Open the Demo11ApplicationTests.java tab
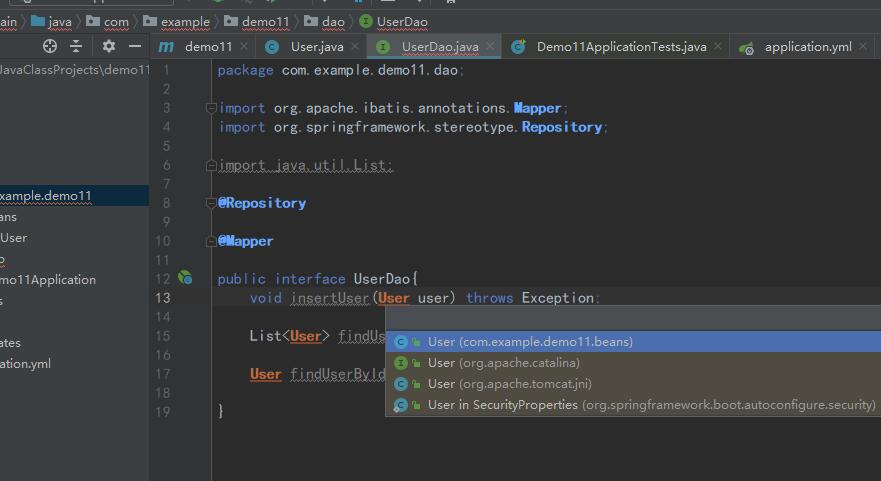 coord(620,47)
